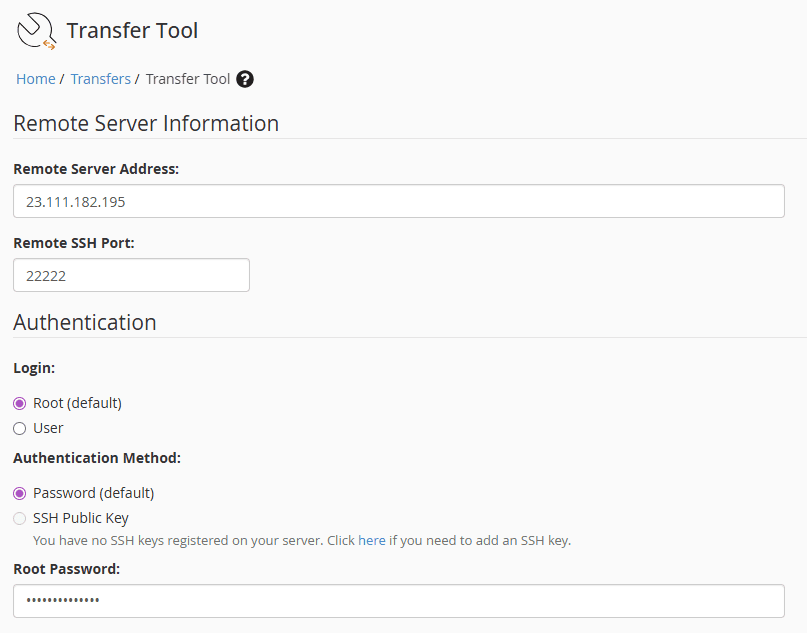Image resolution: width=807 pixels, height=633 pixels.
Task: Click the Login field label
Action: [33, 367]
